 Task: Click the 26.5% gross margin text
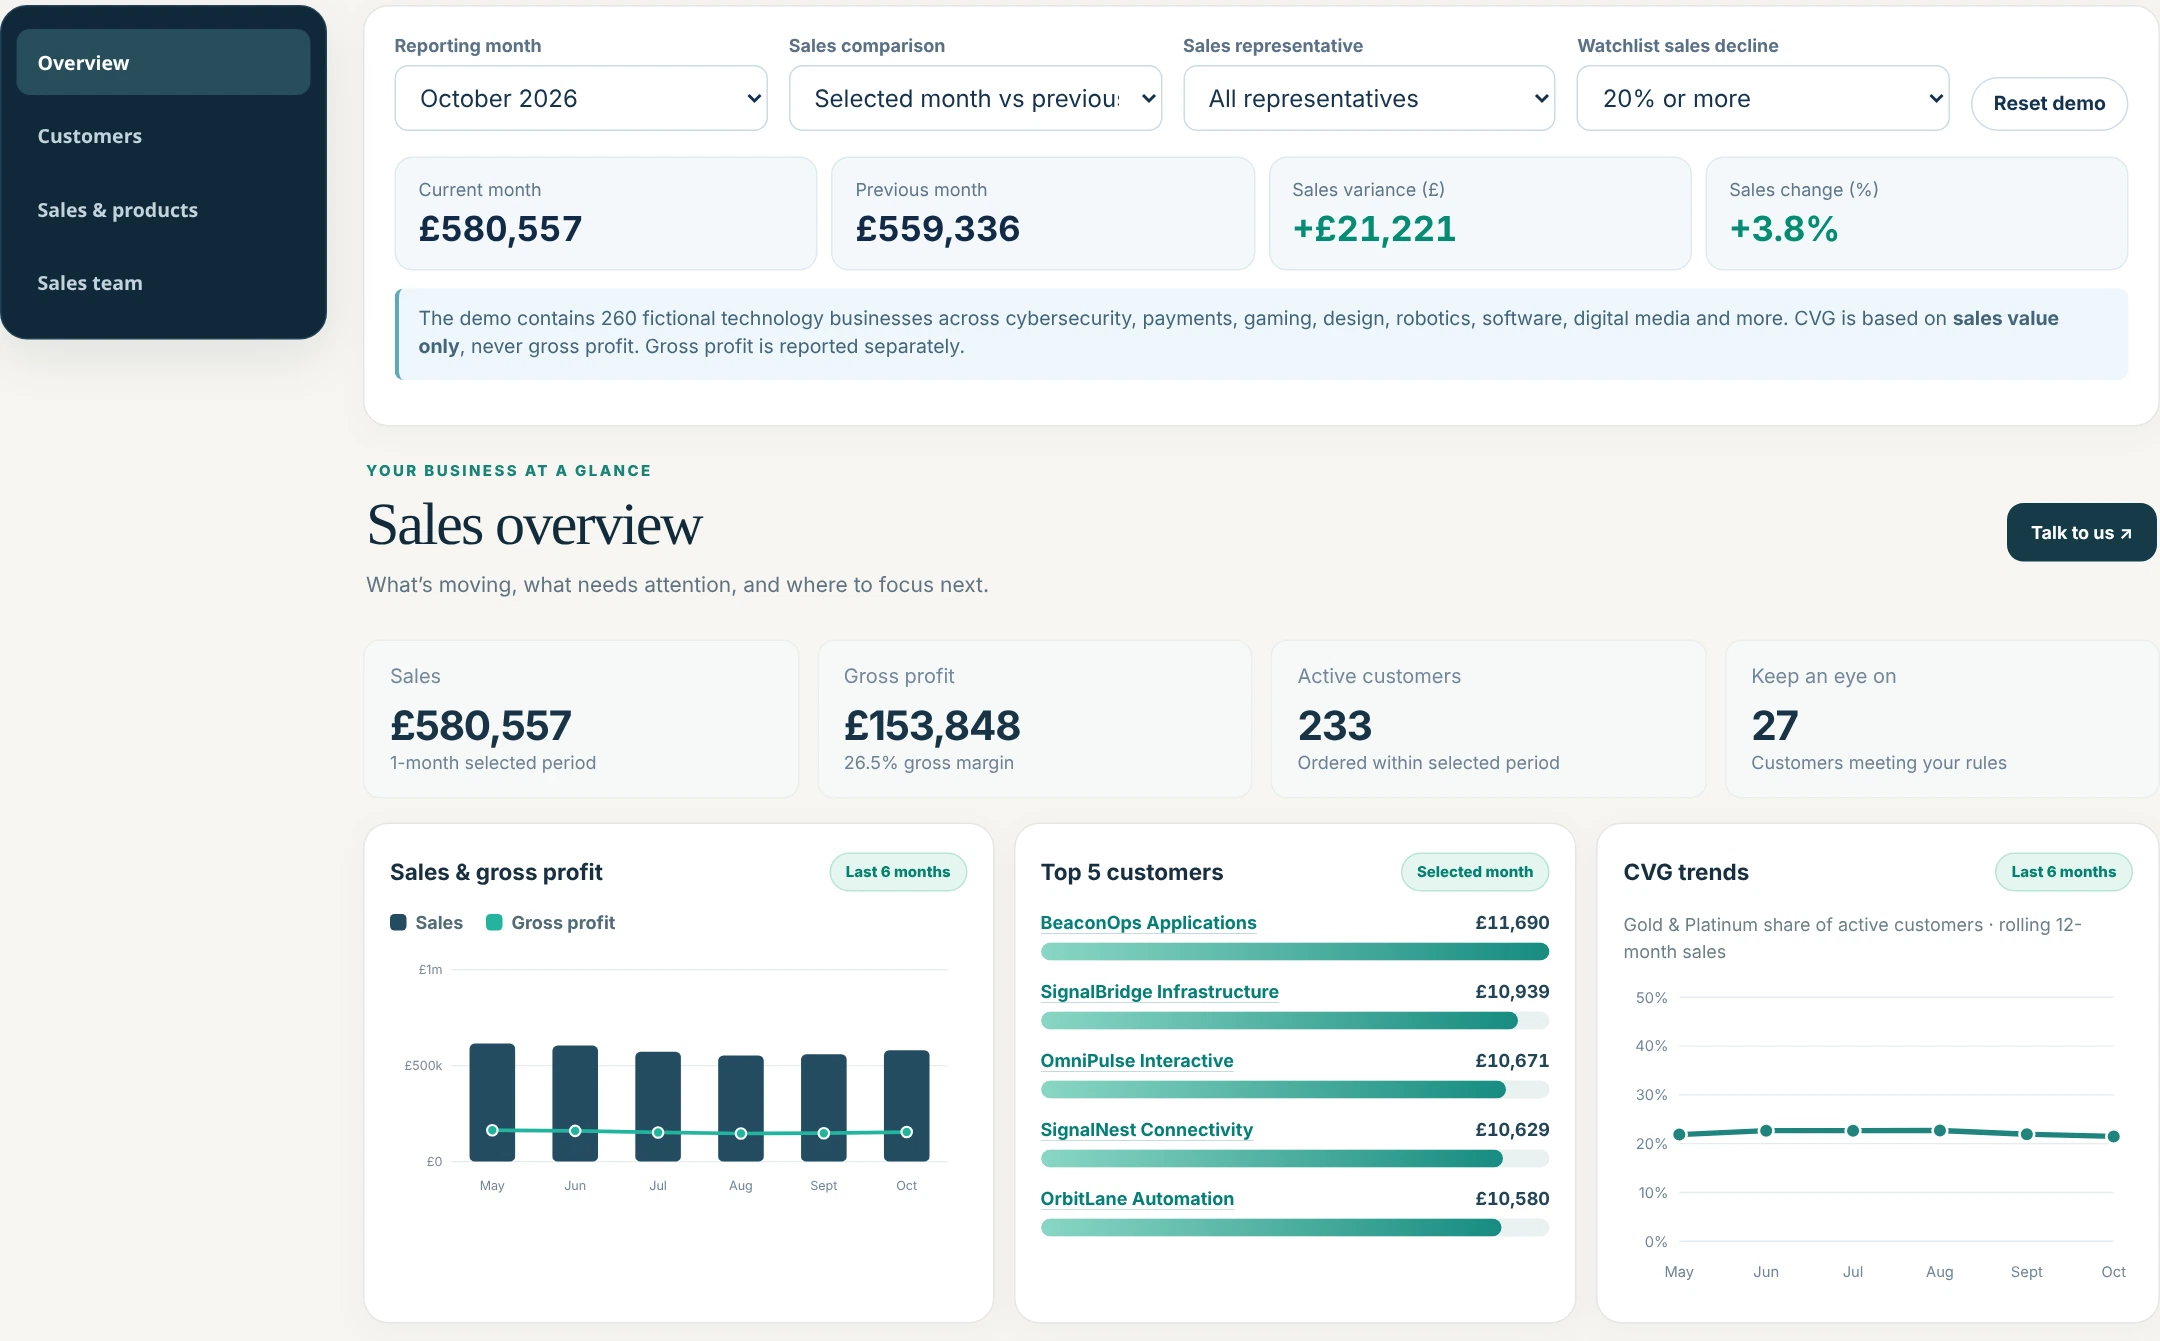(928, 763)
